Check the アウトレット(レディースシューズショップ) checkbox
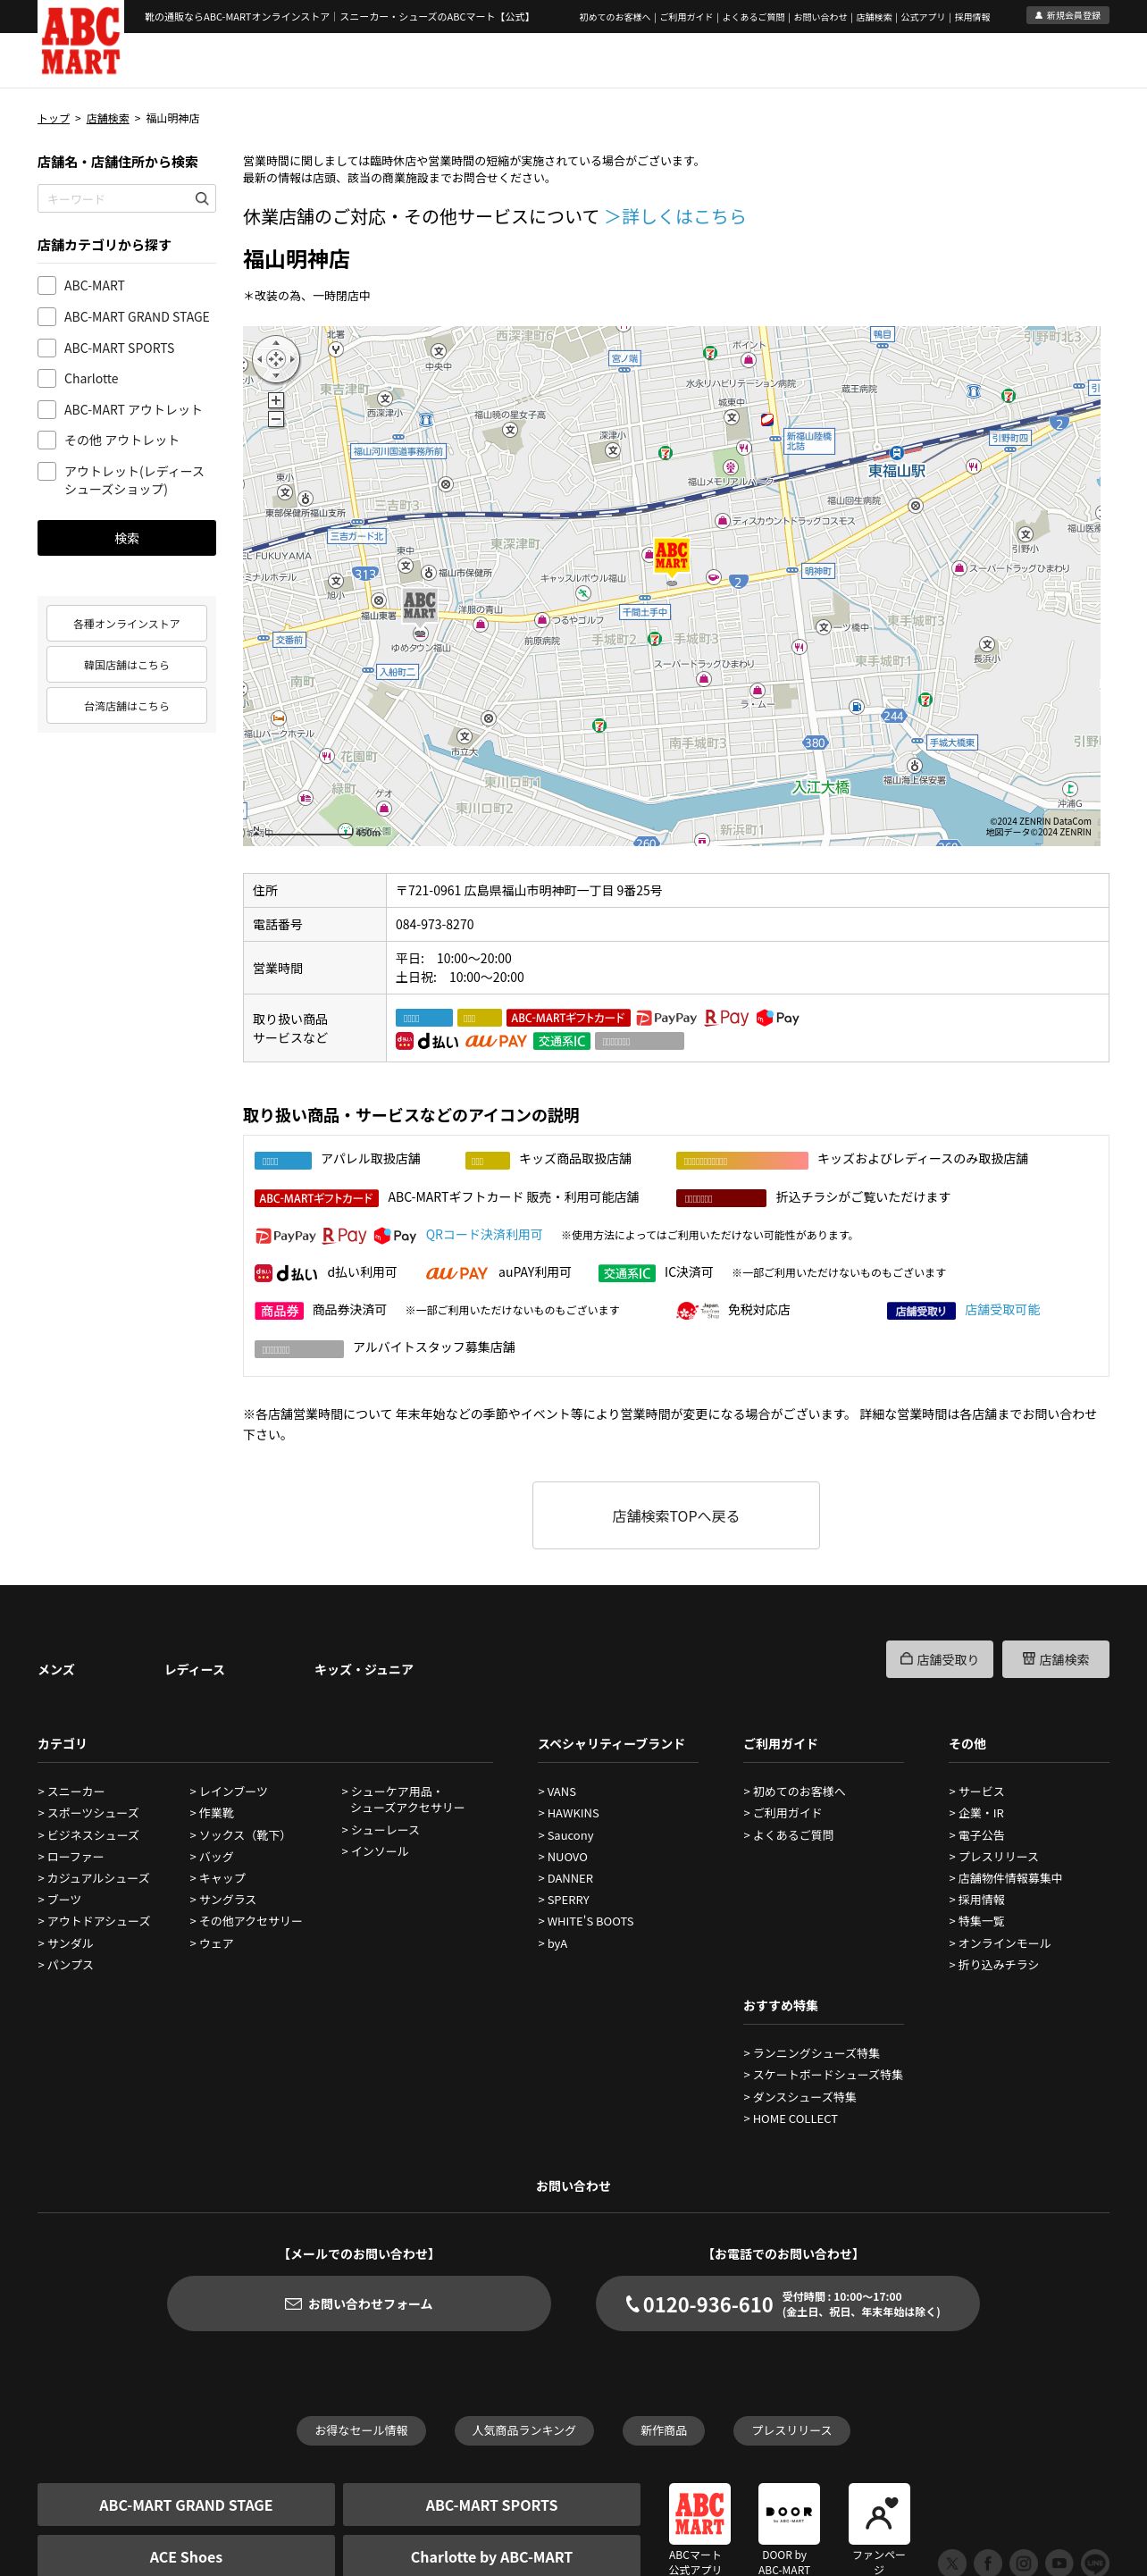The width and height of the screenshot is (1147, 2576). (47, 471)
